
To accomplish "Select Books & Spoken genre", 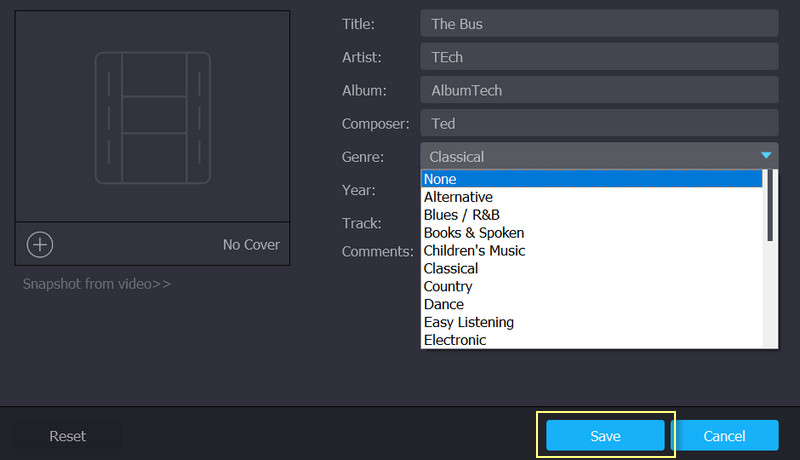I will (592, 233).
